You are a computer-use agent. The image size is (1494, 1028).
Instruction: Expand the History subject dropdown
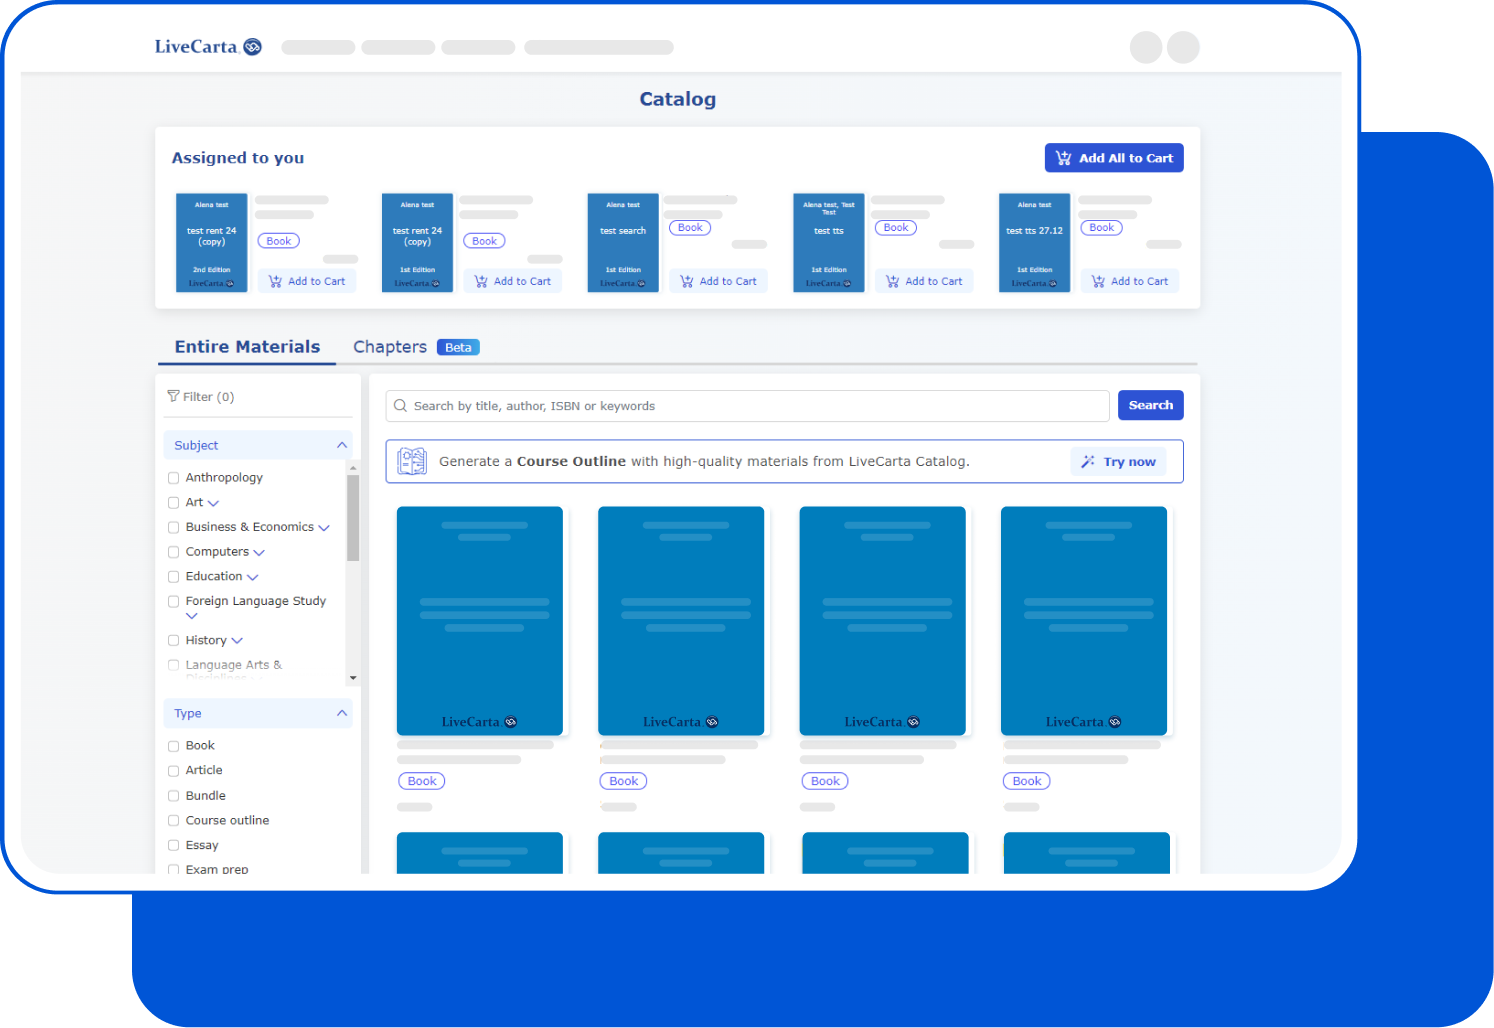(x=238, y=640)
